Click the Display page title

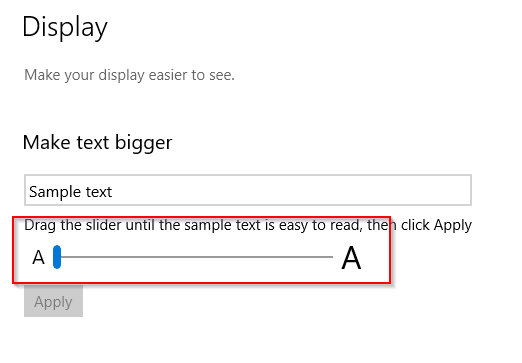(x=65, y=27)
